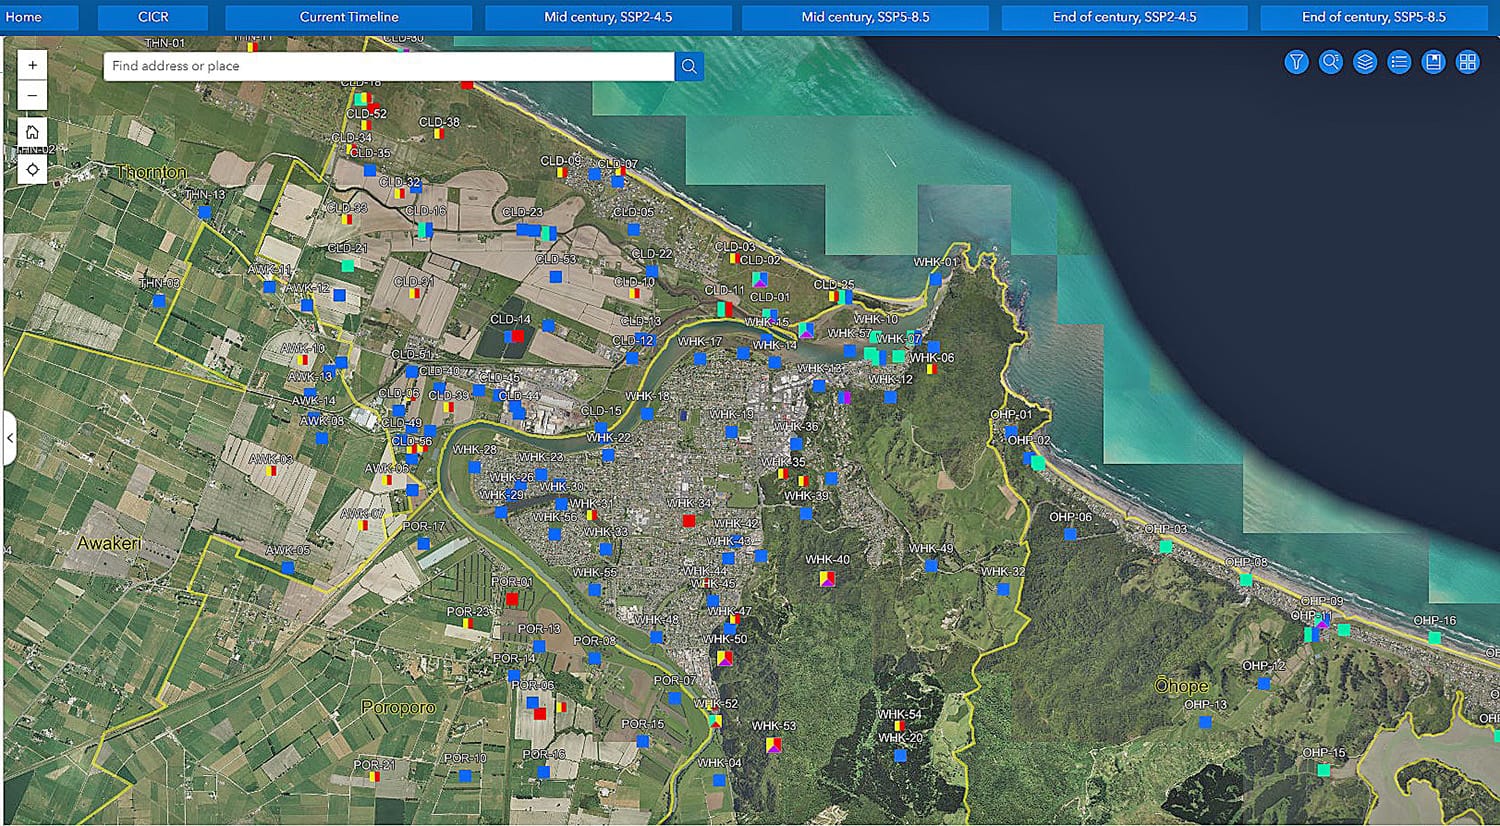Open the Layers list widget

click(x=1365, y=62)
